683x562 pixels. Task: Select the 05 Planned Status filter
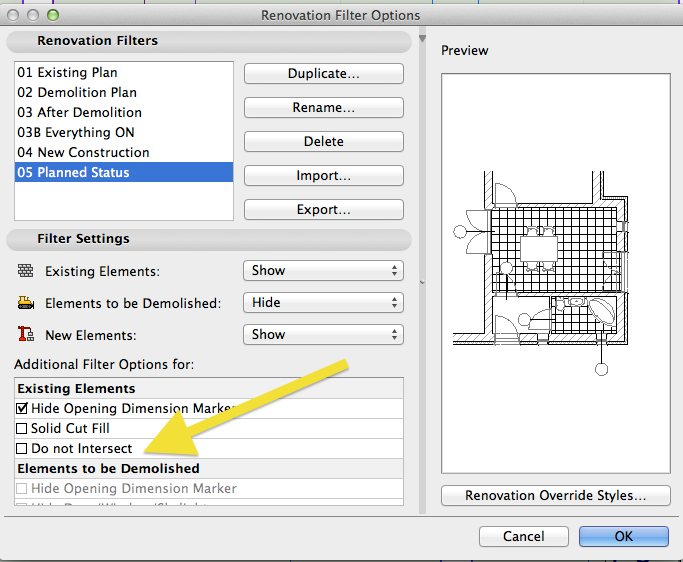tap(124, 173)
